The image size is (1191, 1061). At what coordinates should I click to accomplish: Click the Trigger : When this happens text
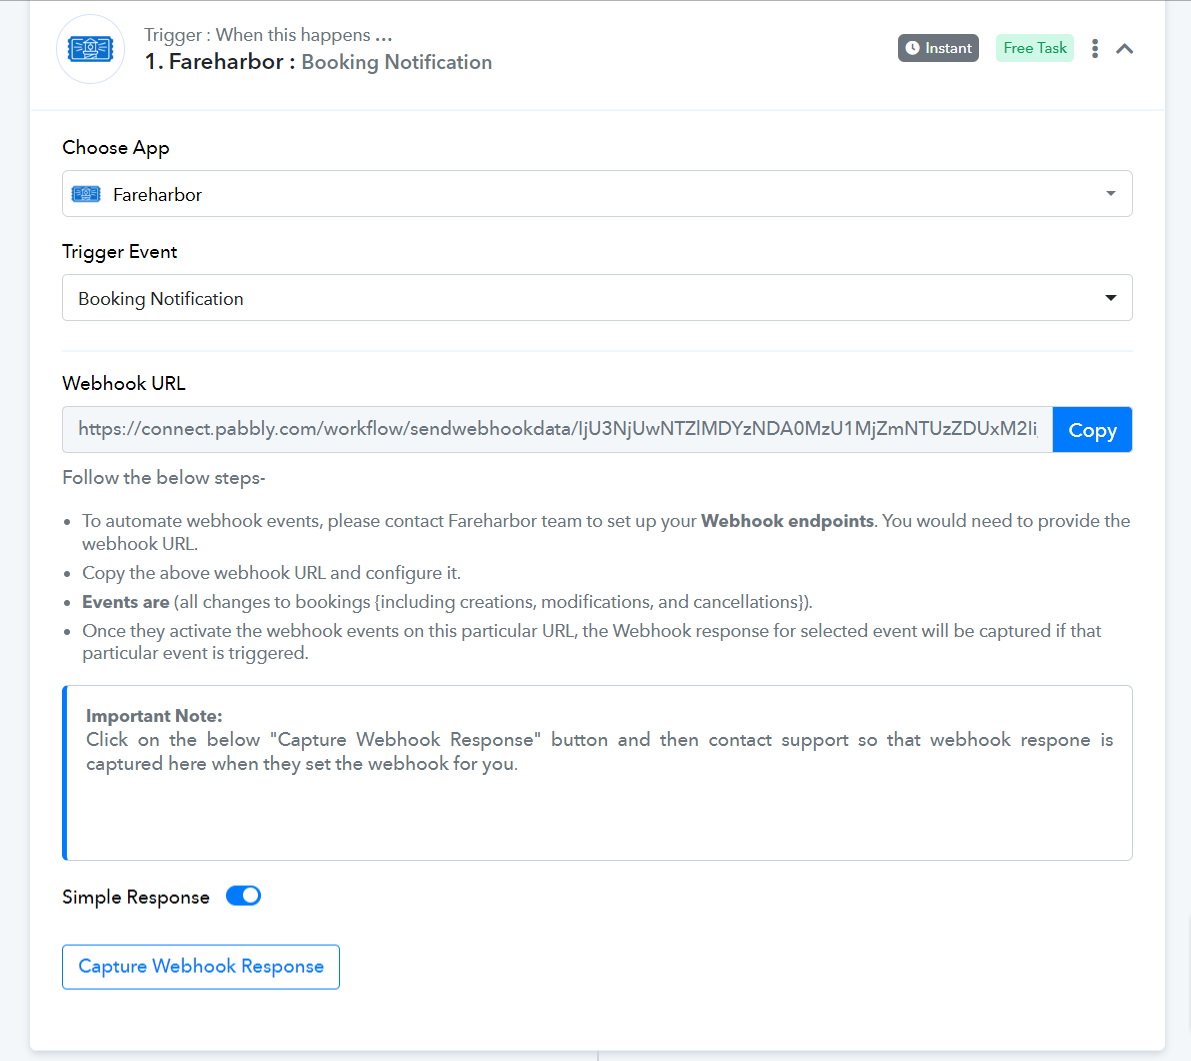[x=268, y=35]
